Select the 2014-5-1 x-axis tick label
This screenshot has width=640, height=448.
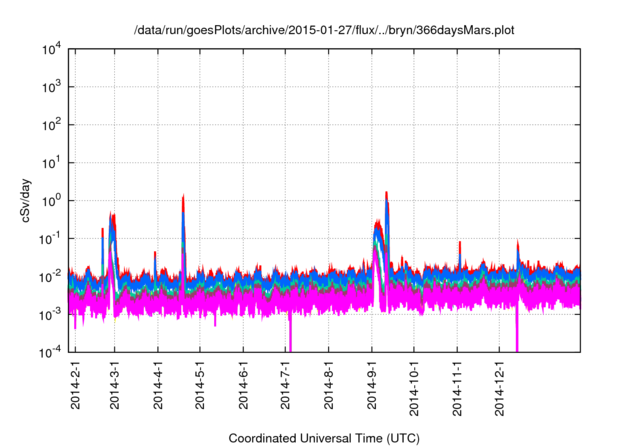tap(201, 386)
